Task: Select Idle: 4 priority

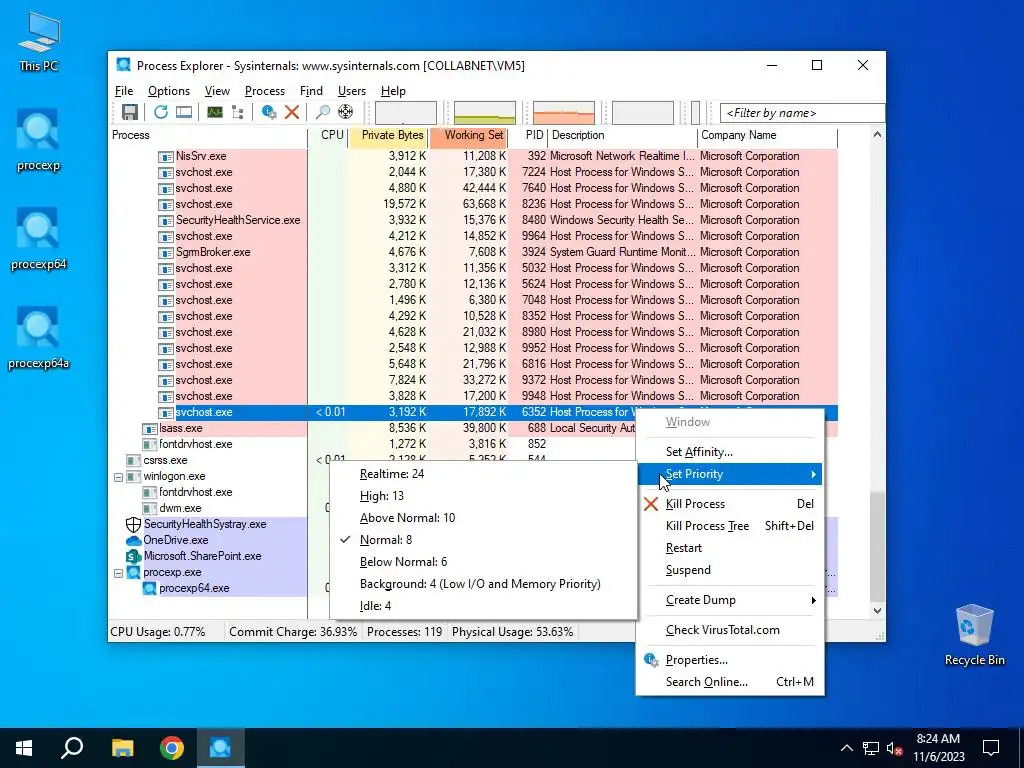Action: click(483, 606)
